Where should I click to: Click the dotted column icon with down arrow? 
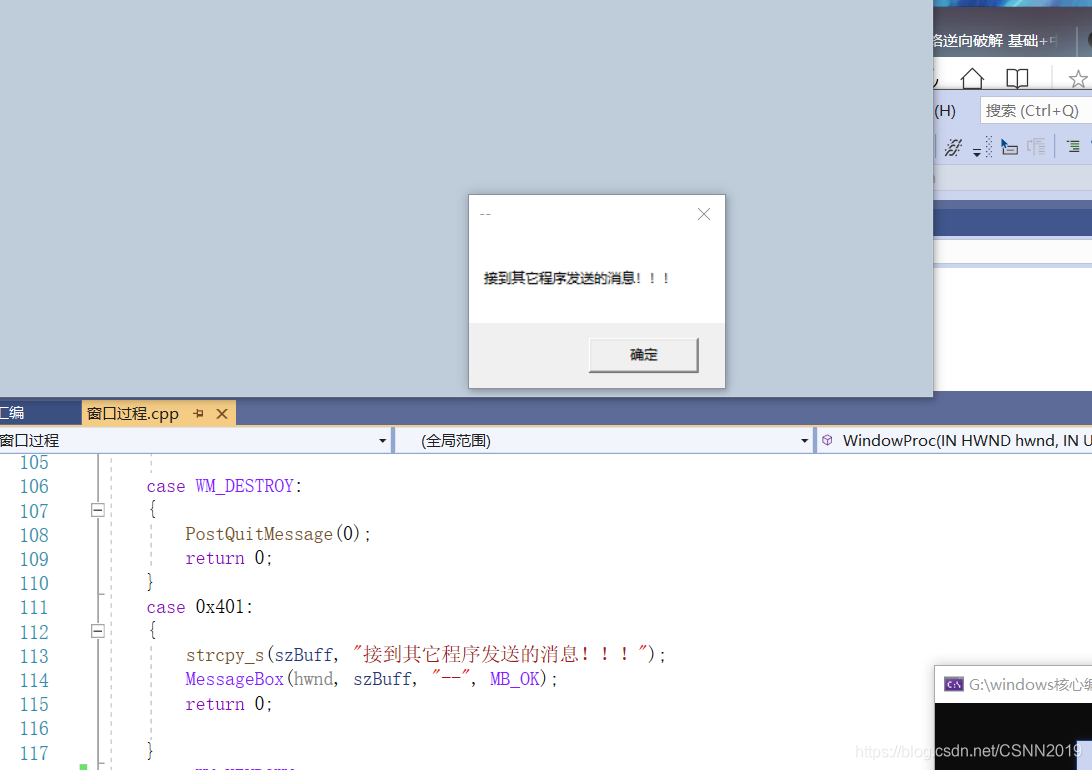pyautogui.click(x=979, y=146)
